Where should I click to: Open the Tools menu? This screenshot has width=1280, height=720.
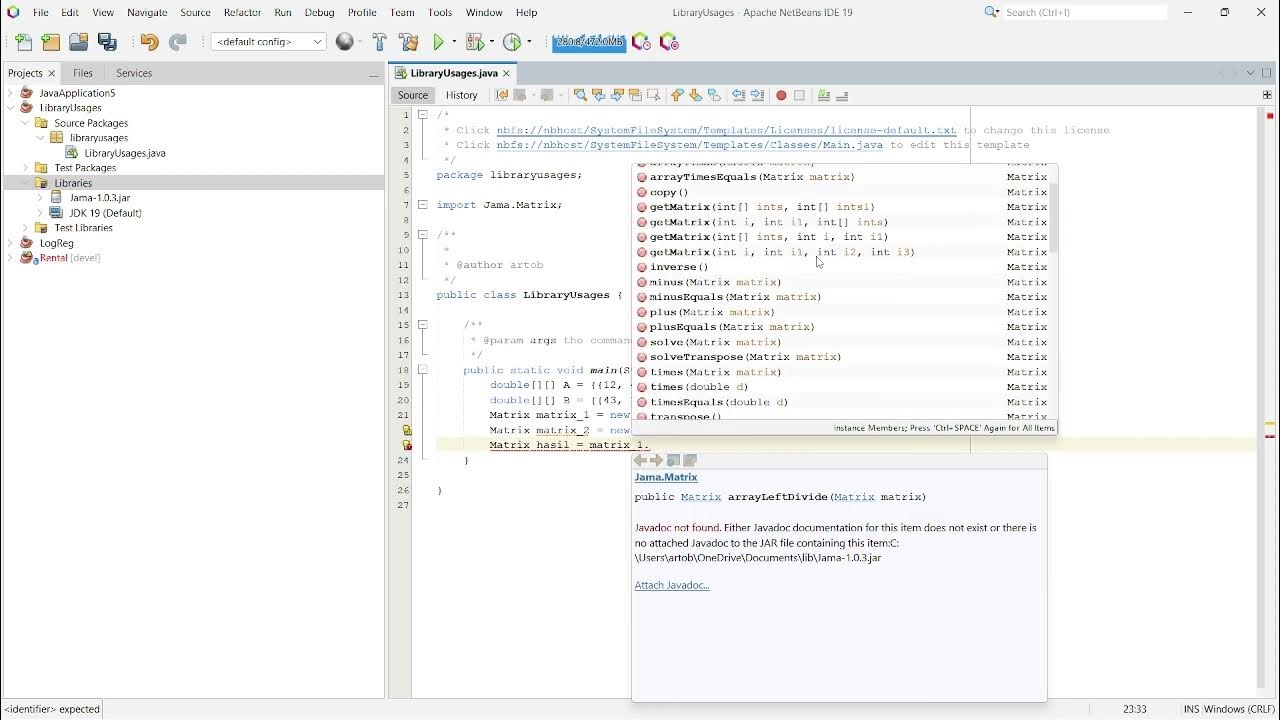click(x=440, y=12)
